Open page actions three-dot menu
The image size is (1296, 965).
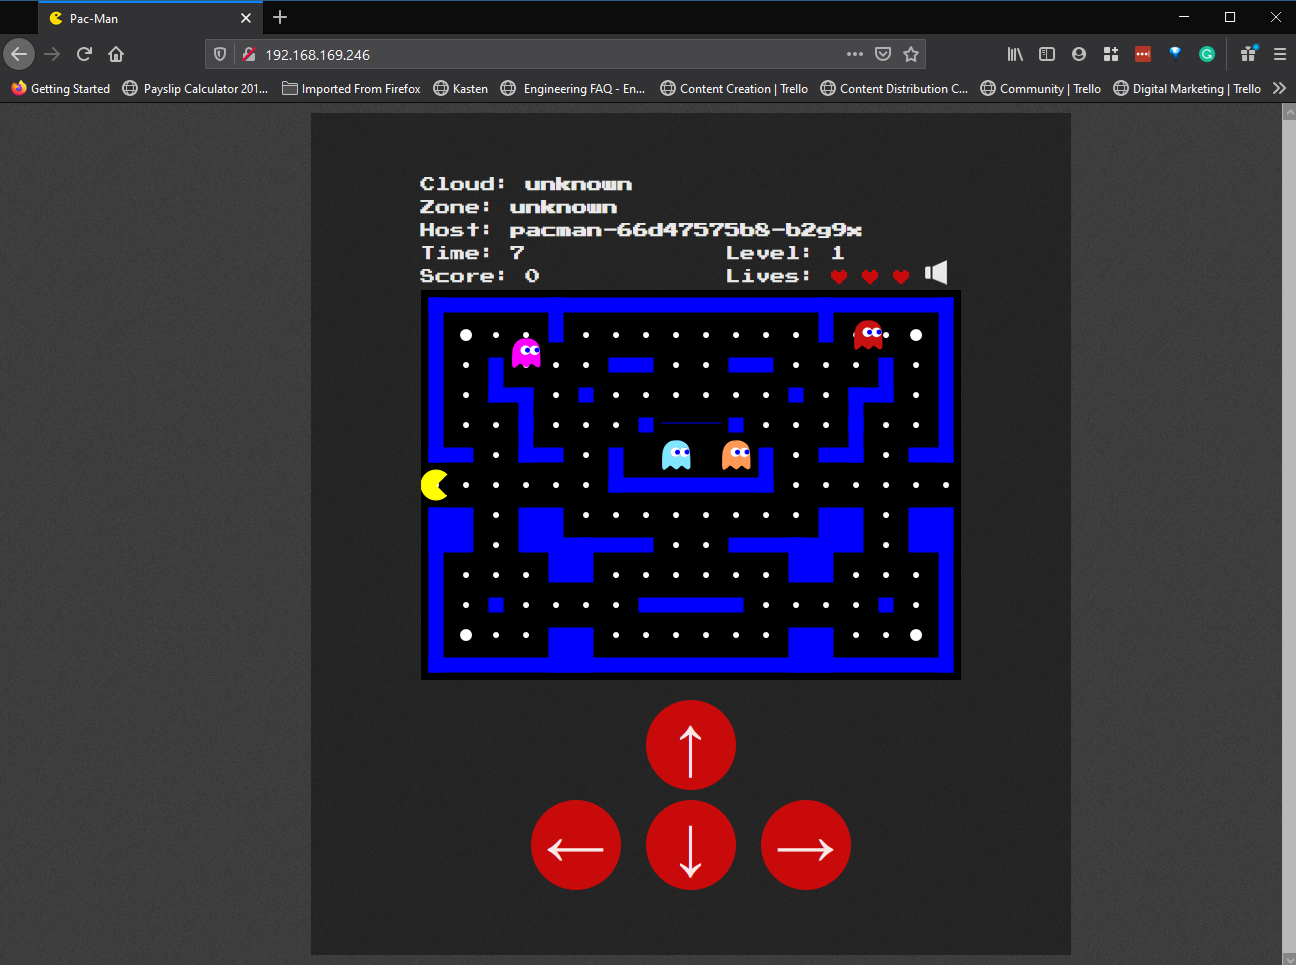(854, 54)
